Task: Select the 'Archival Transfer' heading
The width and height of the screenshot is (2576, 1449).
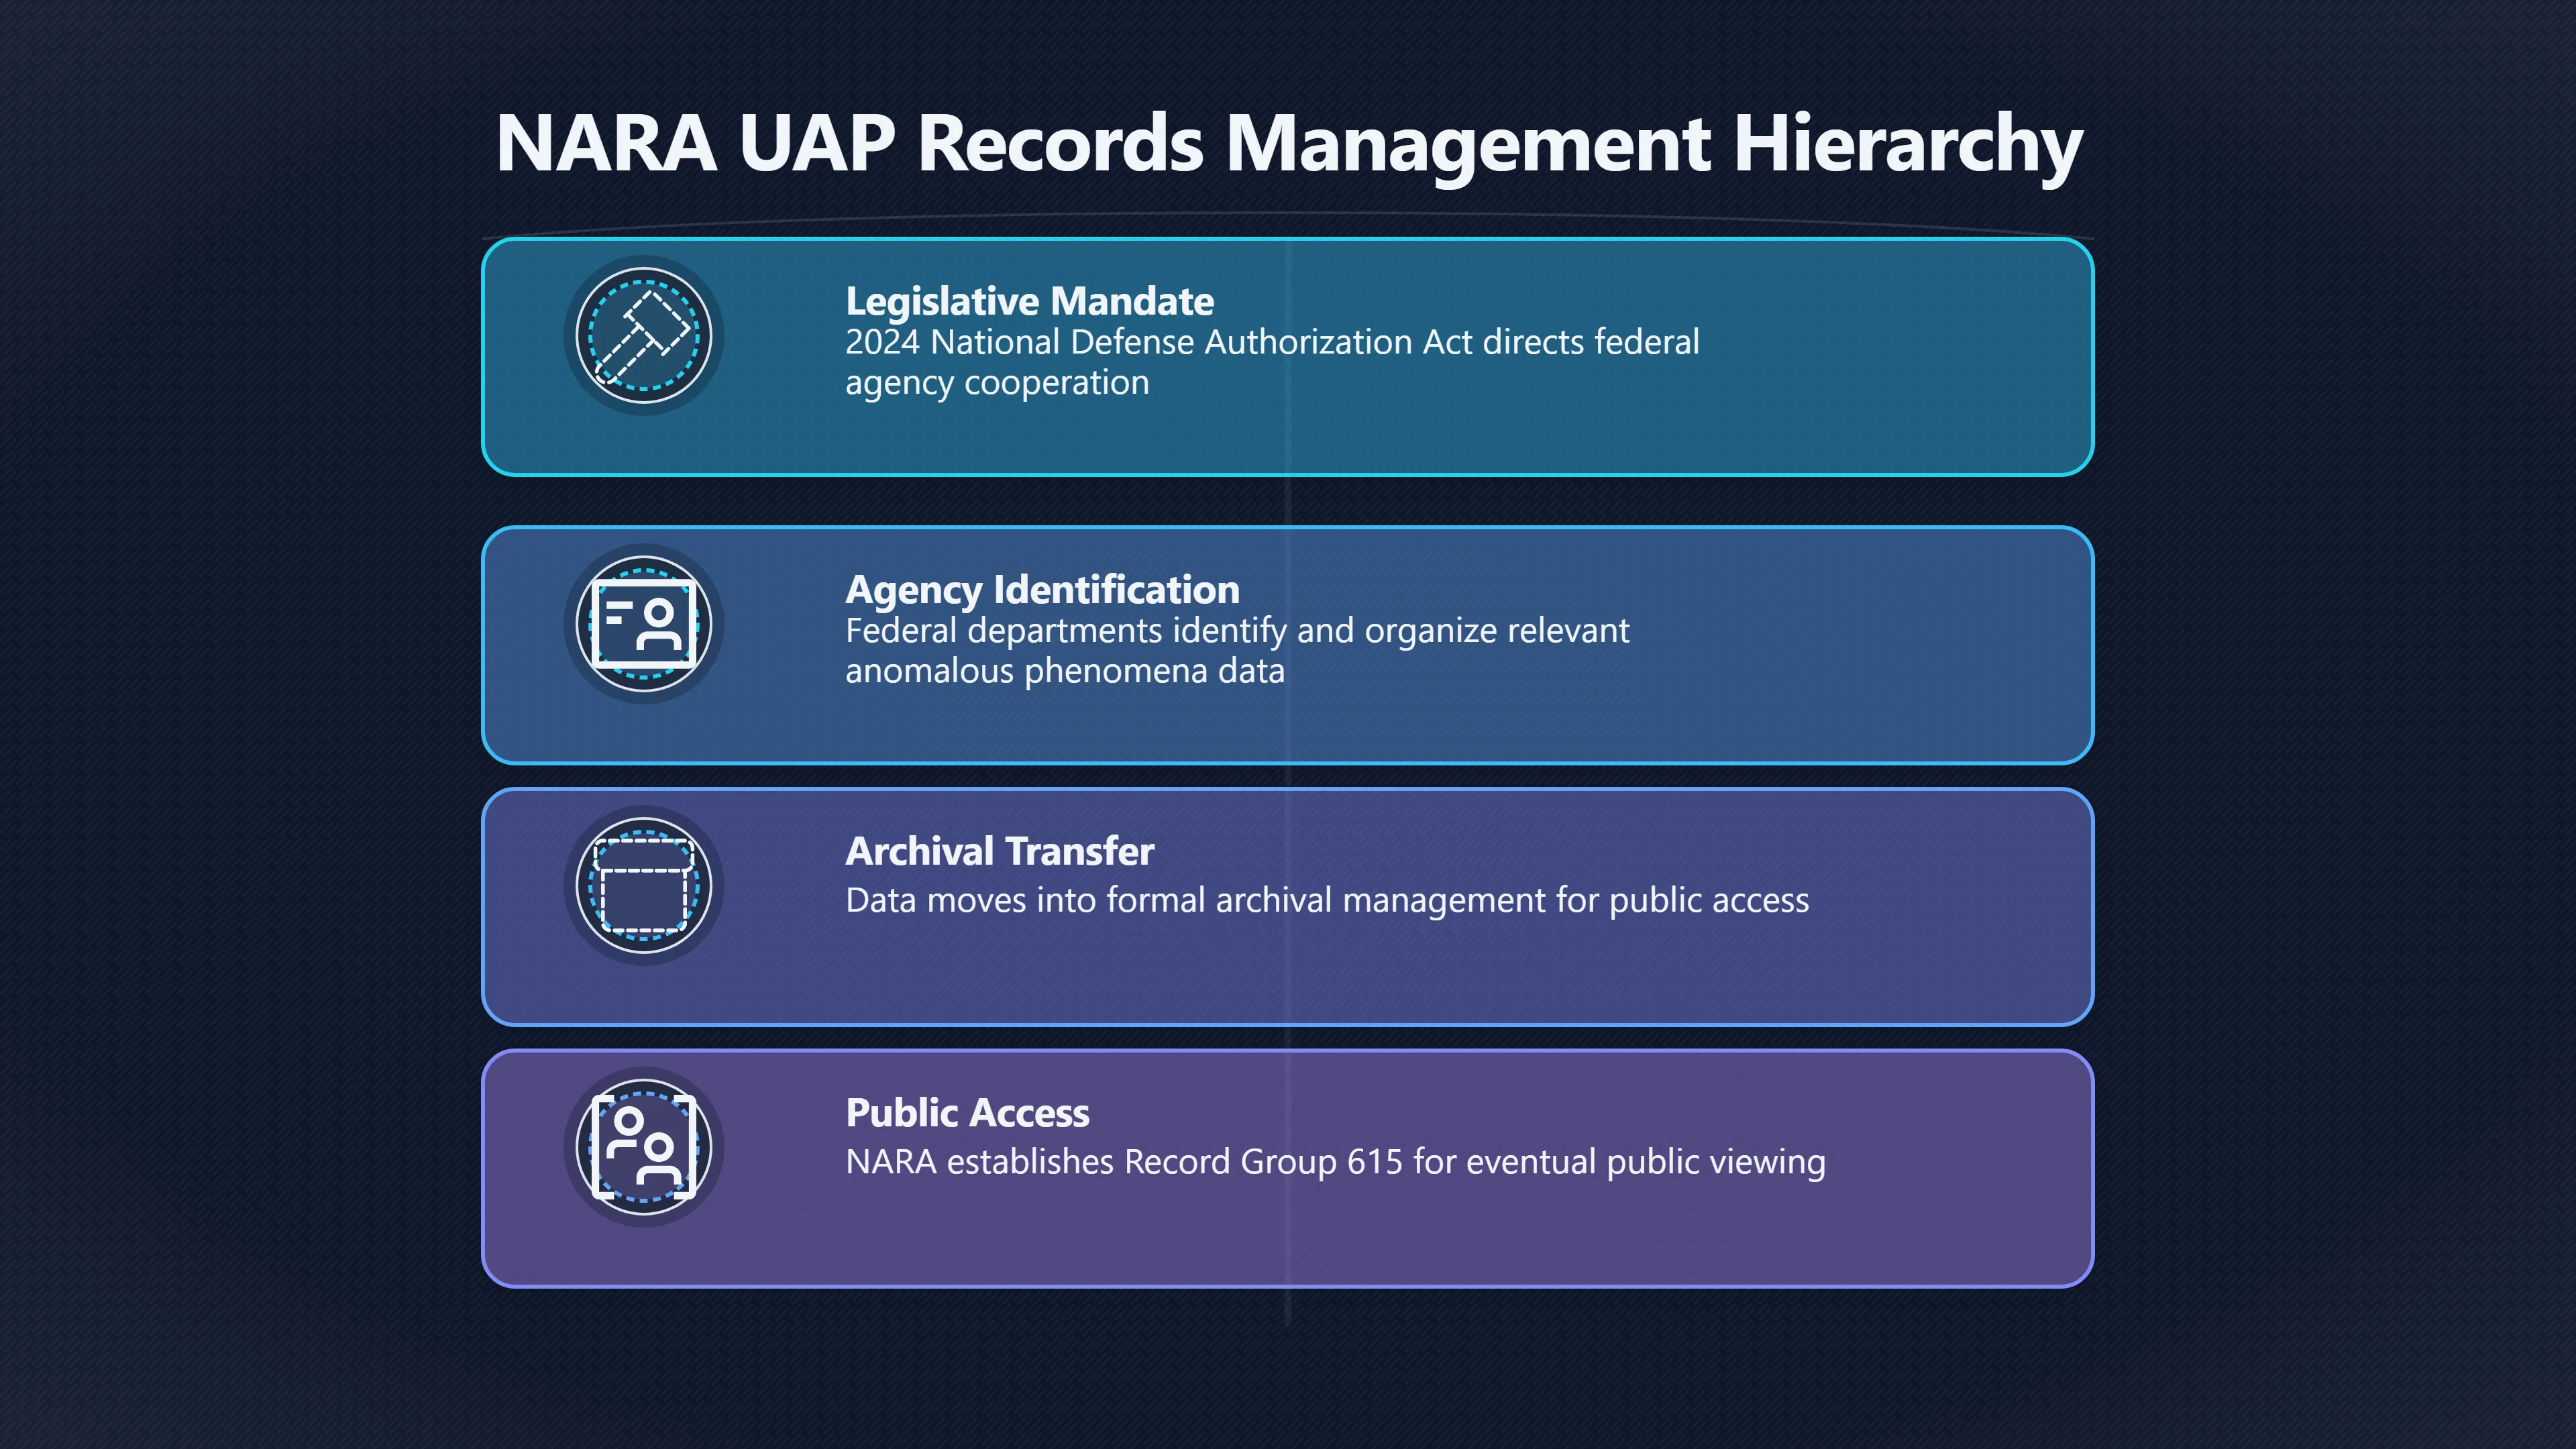Action: pos(999,851)
